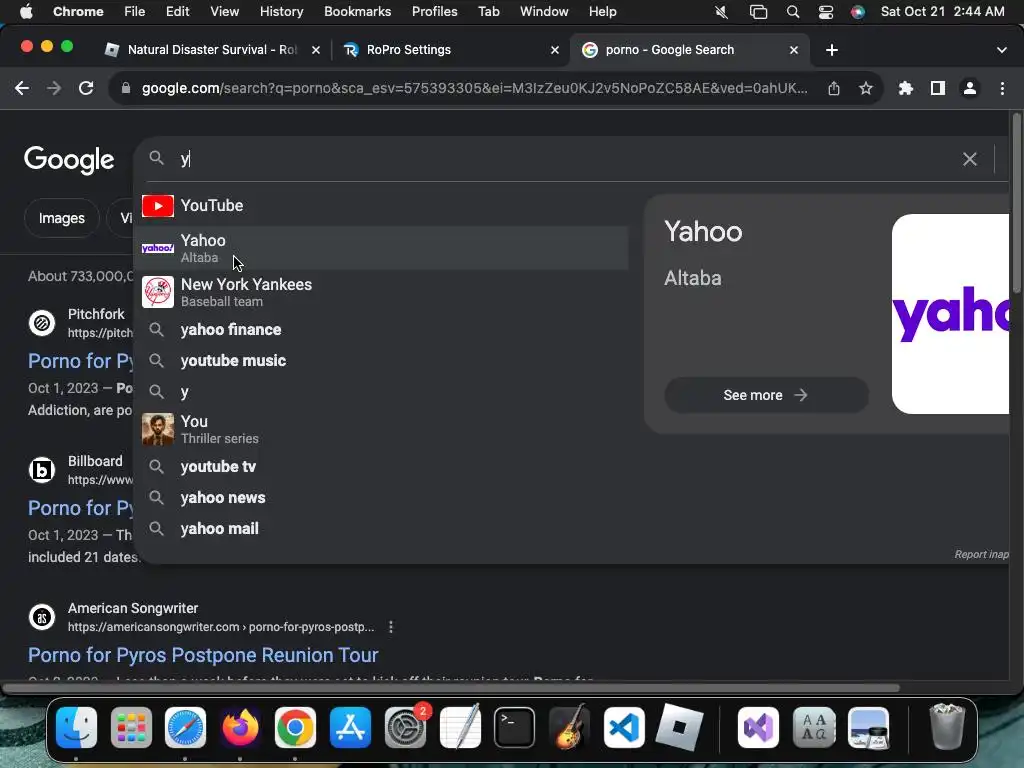The image size is (1024, 768).
Task: Launch GarageBand from the Dock
Action: [569, 728]
